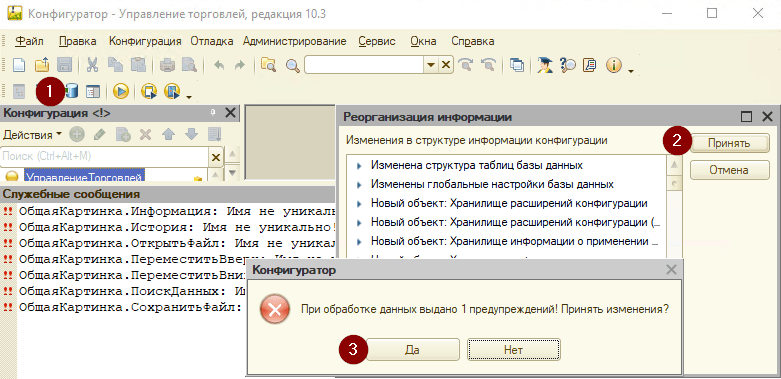This screenshot has height=379, width=781.
Task: Confirm changes with the Да button
Action: pyautogui.click(x=412, y=350)
